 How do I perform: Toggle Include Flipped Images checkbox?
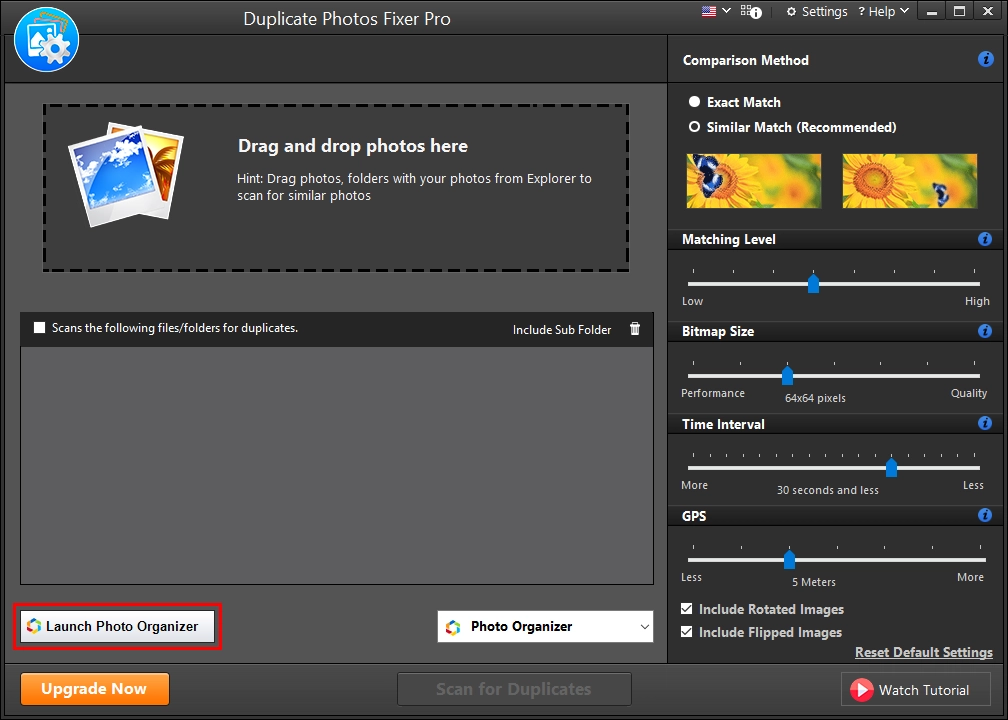(x=687, y=632)
